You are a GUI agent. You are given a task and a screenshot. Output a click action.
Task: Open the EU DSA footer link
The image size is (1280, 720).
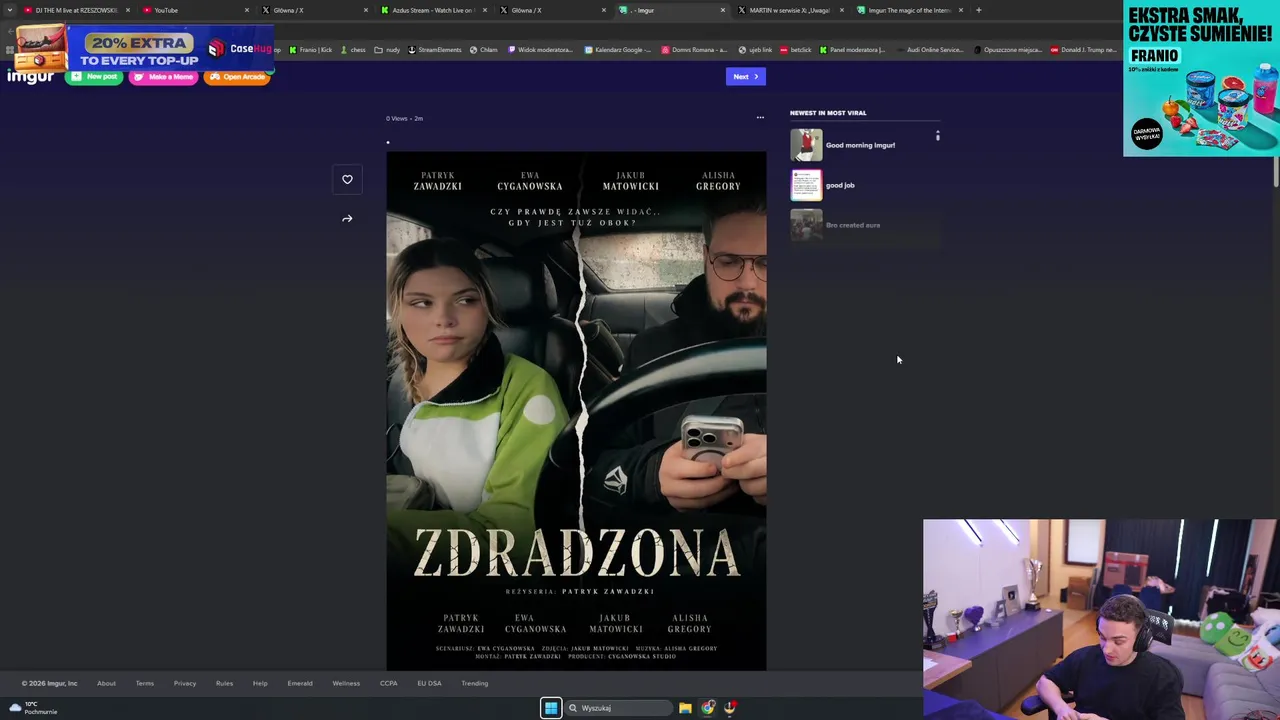pyautogui.click(x=429, y=683)
